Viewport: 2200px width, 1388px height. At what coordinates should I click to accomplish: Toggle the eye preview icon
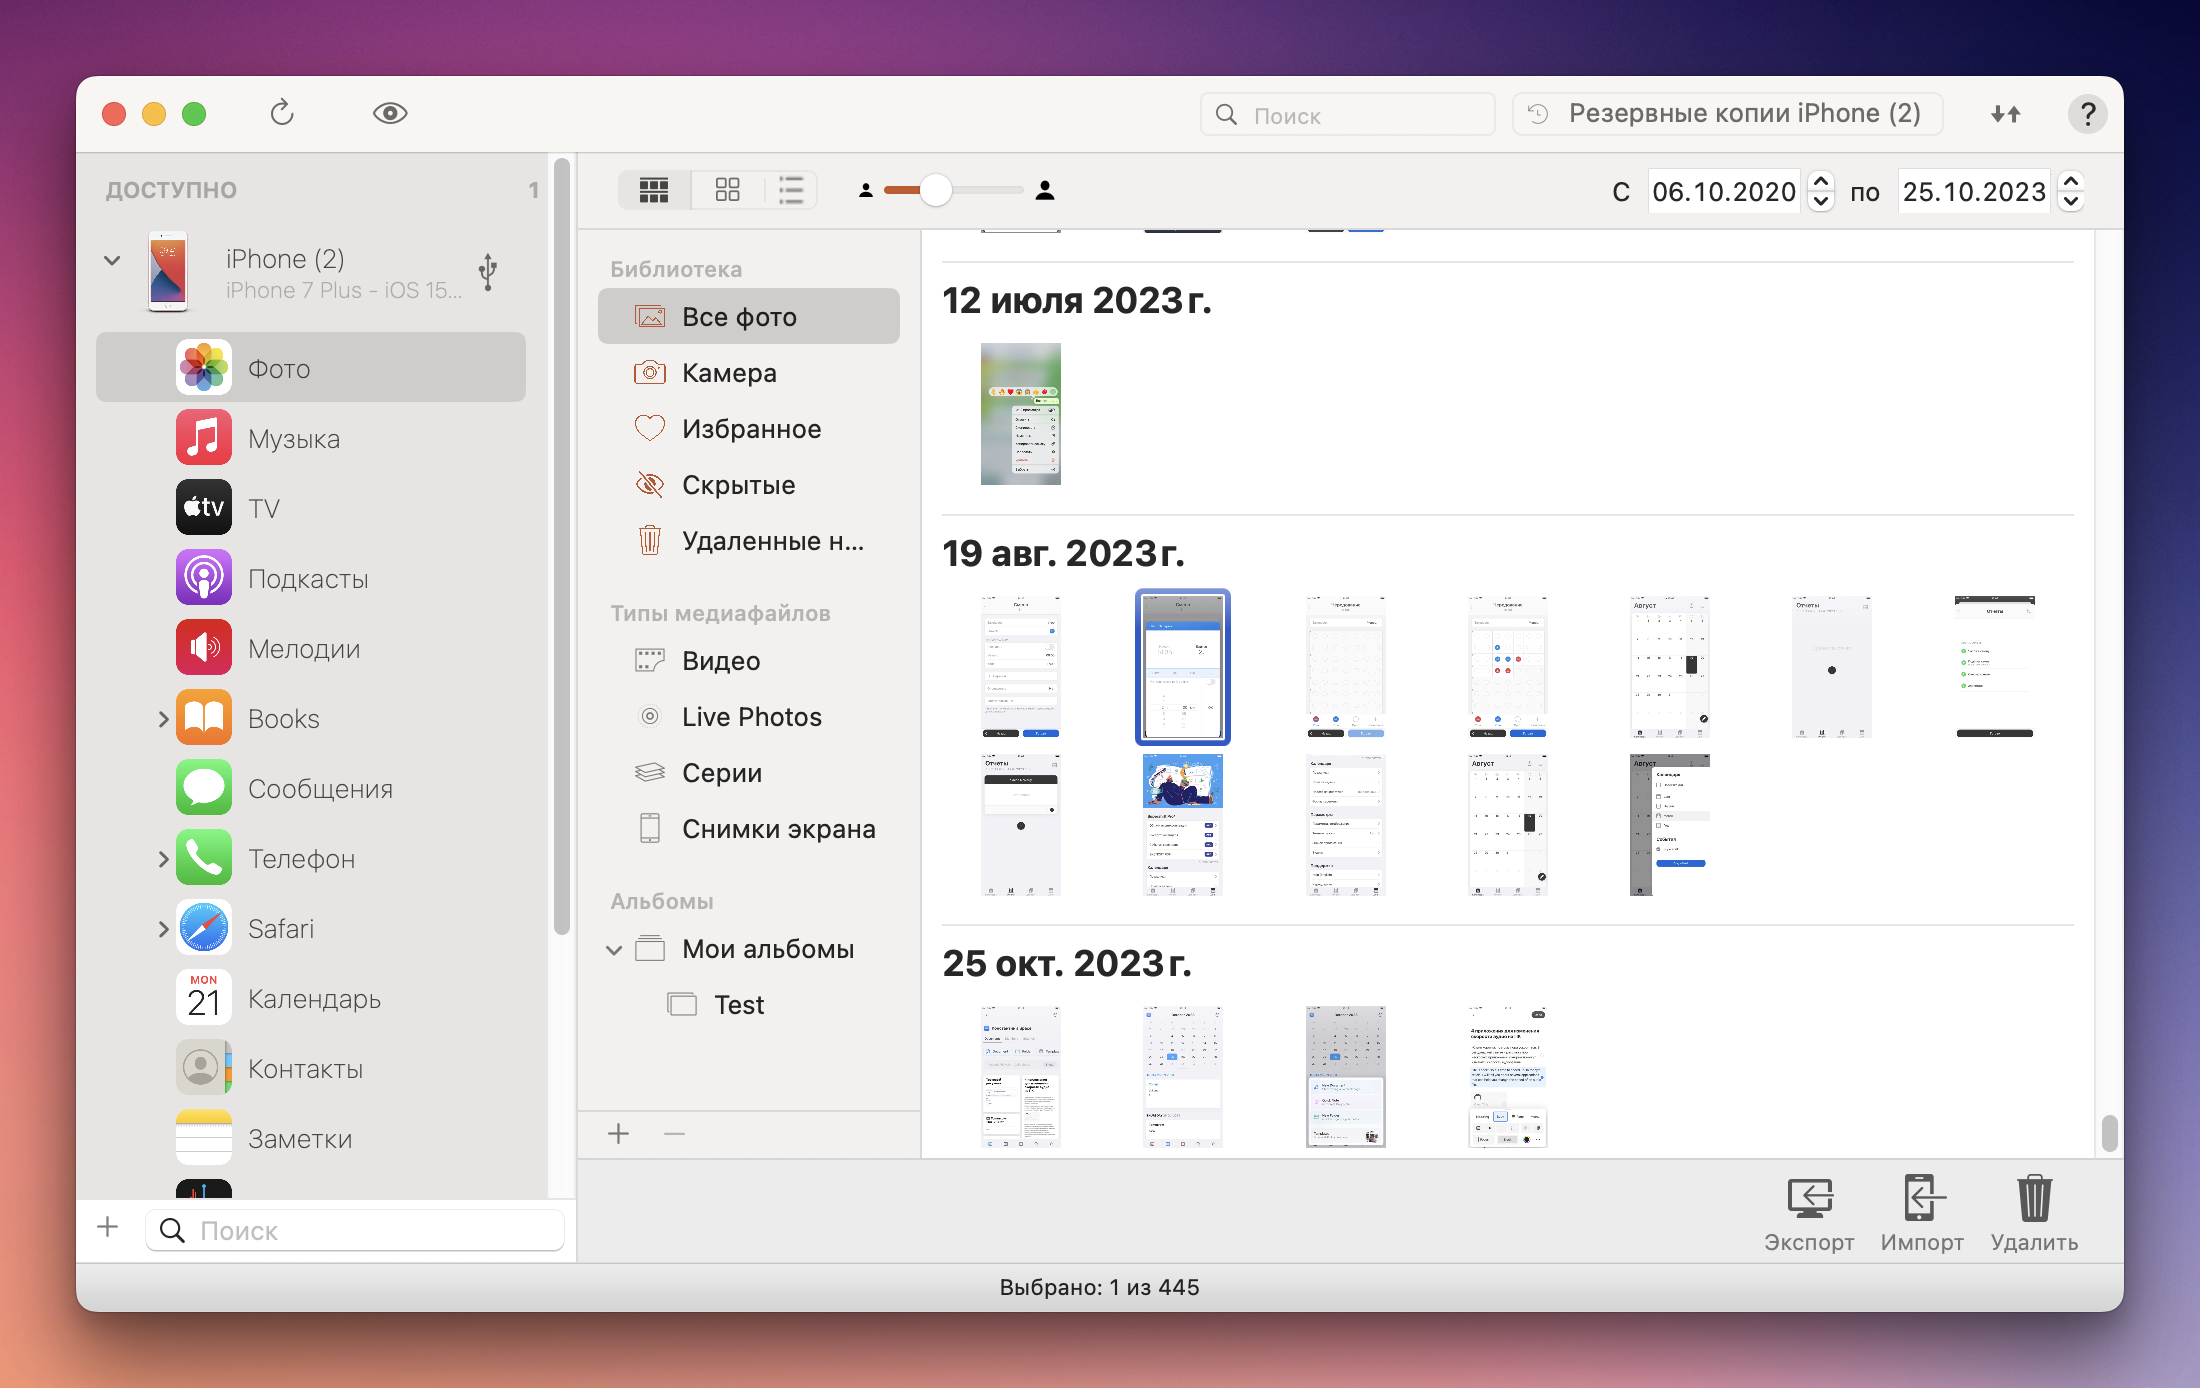[390, 113]
